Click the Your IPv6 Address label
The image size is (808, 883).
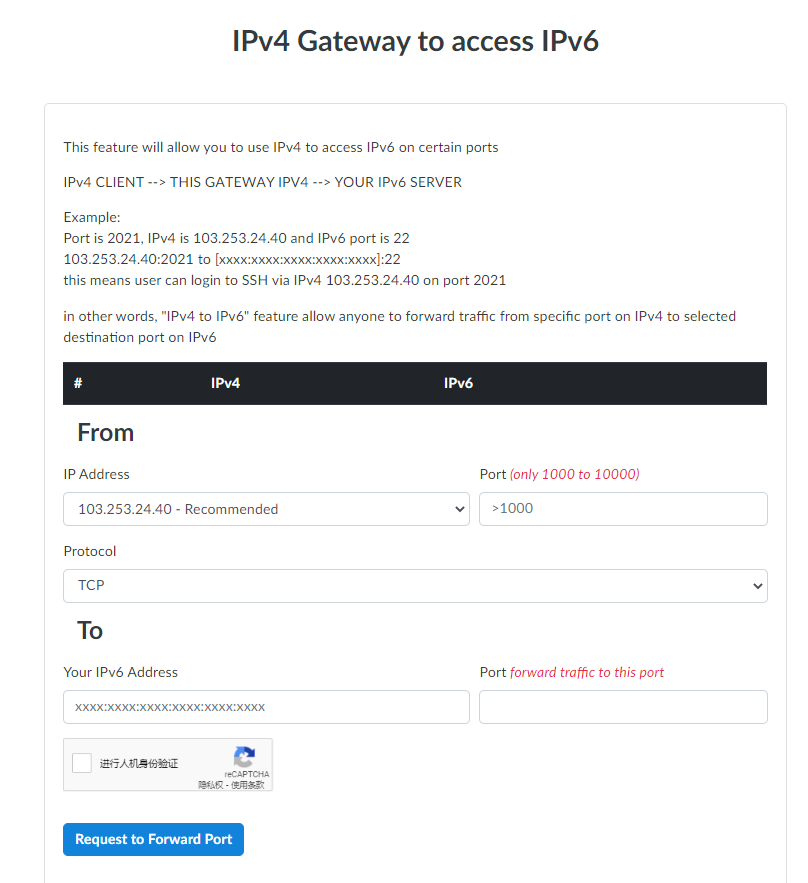click(120, 672)
